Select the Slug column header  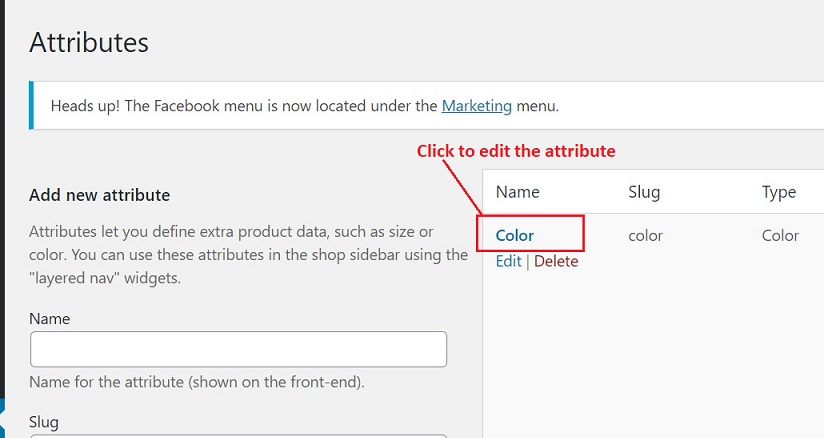pyautogui.click(x=644, y=192)
